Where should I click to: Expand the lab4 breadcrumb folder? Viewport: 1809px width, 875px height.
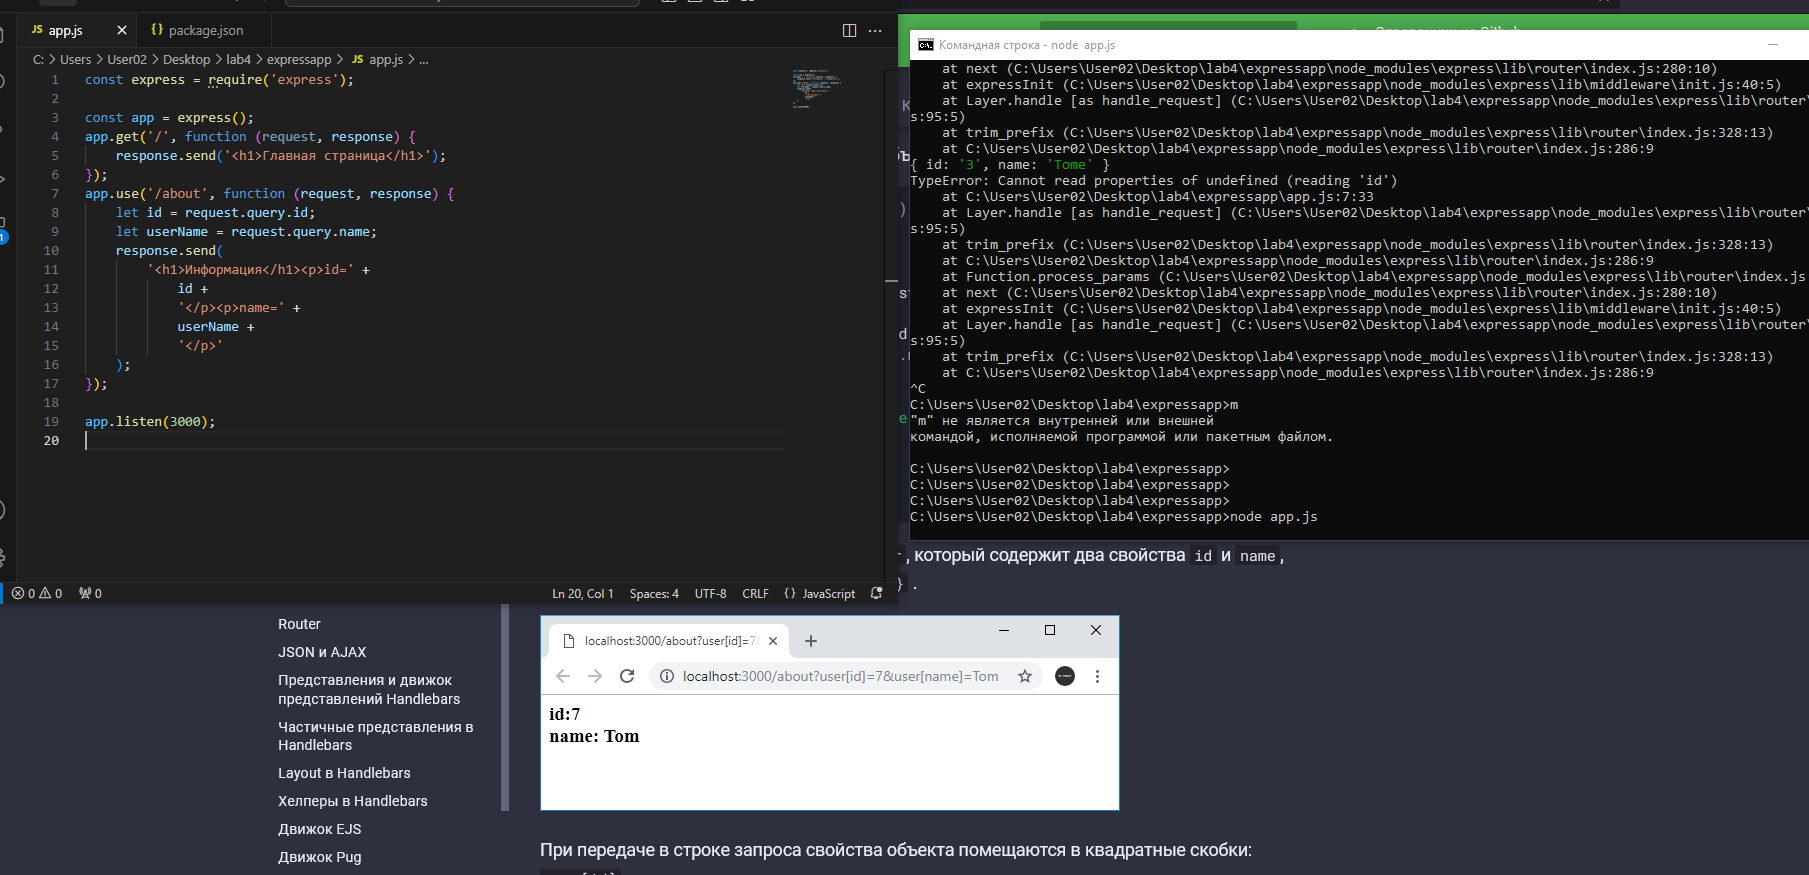pyautogui.click(x=238, y=60)
